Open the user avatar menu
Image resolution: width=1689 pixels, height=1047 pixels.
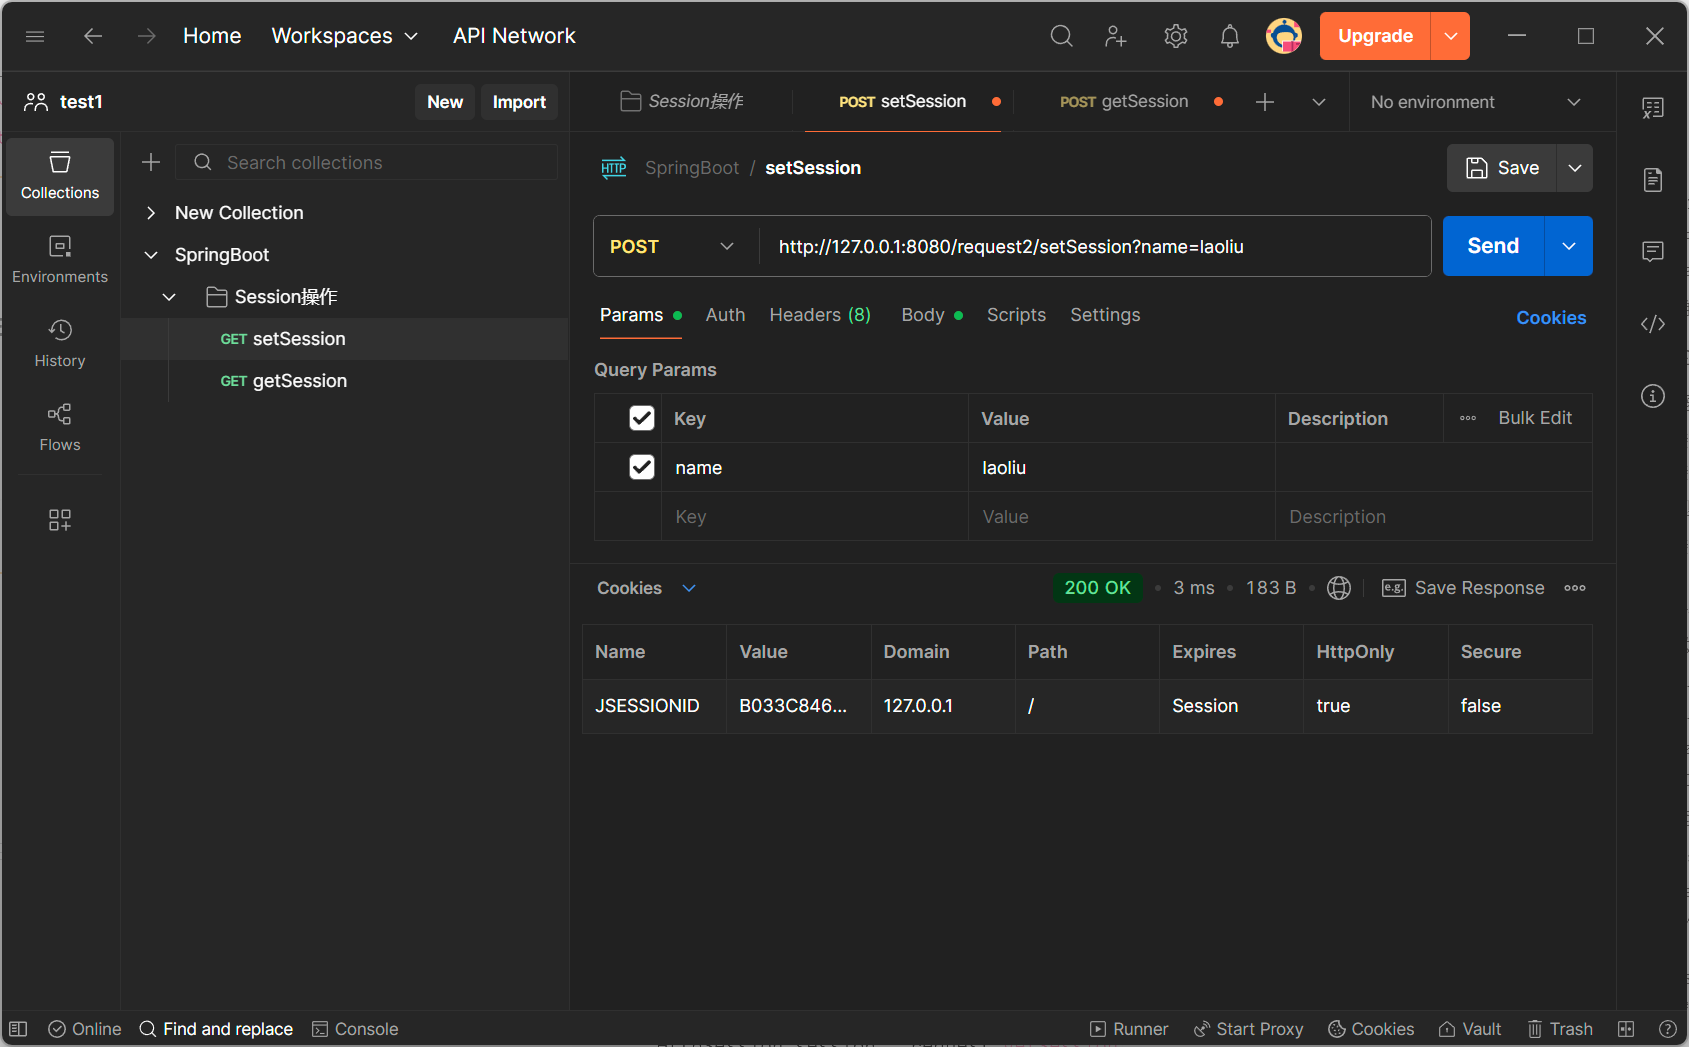tap(1284, 36)
